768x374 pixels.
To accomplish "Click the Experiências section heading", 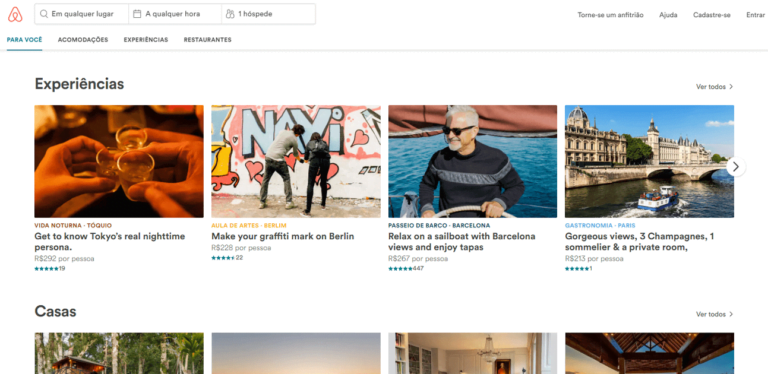I will (x=79, y=84).
